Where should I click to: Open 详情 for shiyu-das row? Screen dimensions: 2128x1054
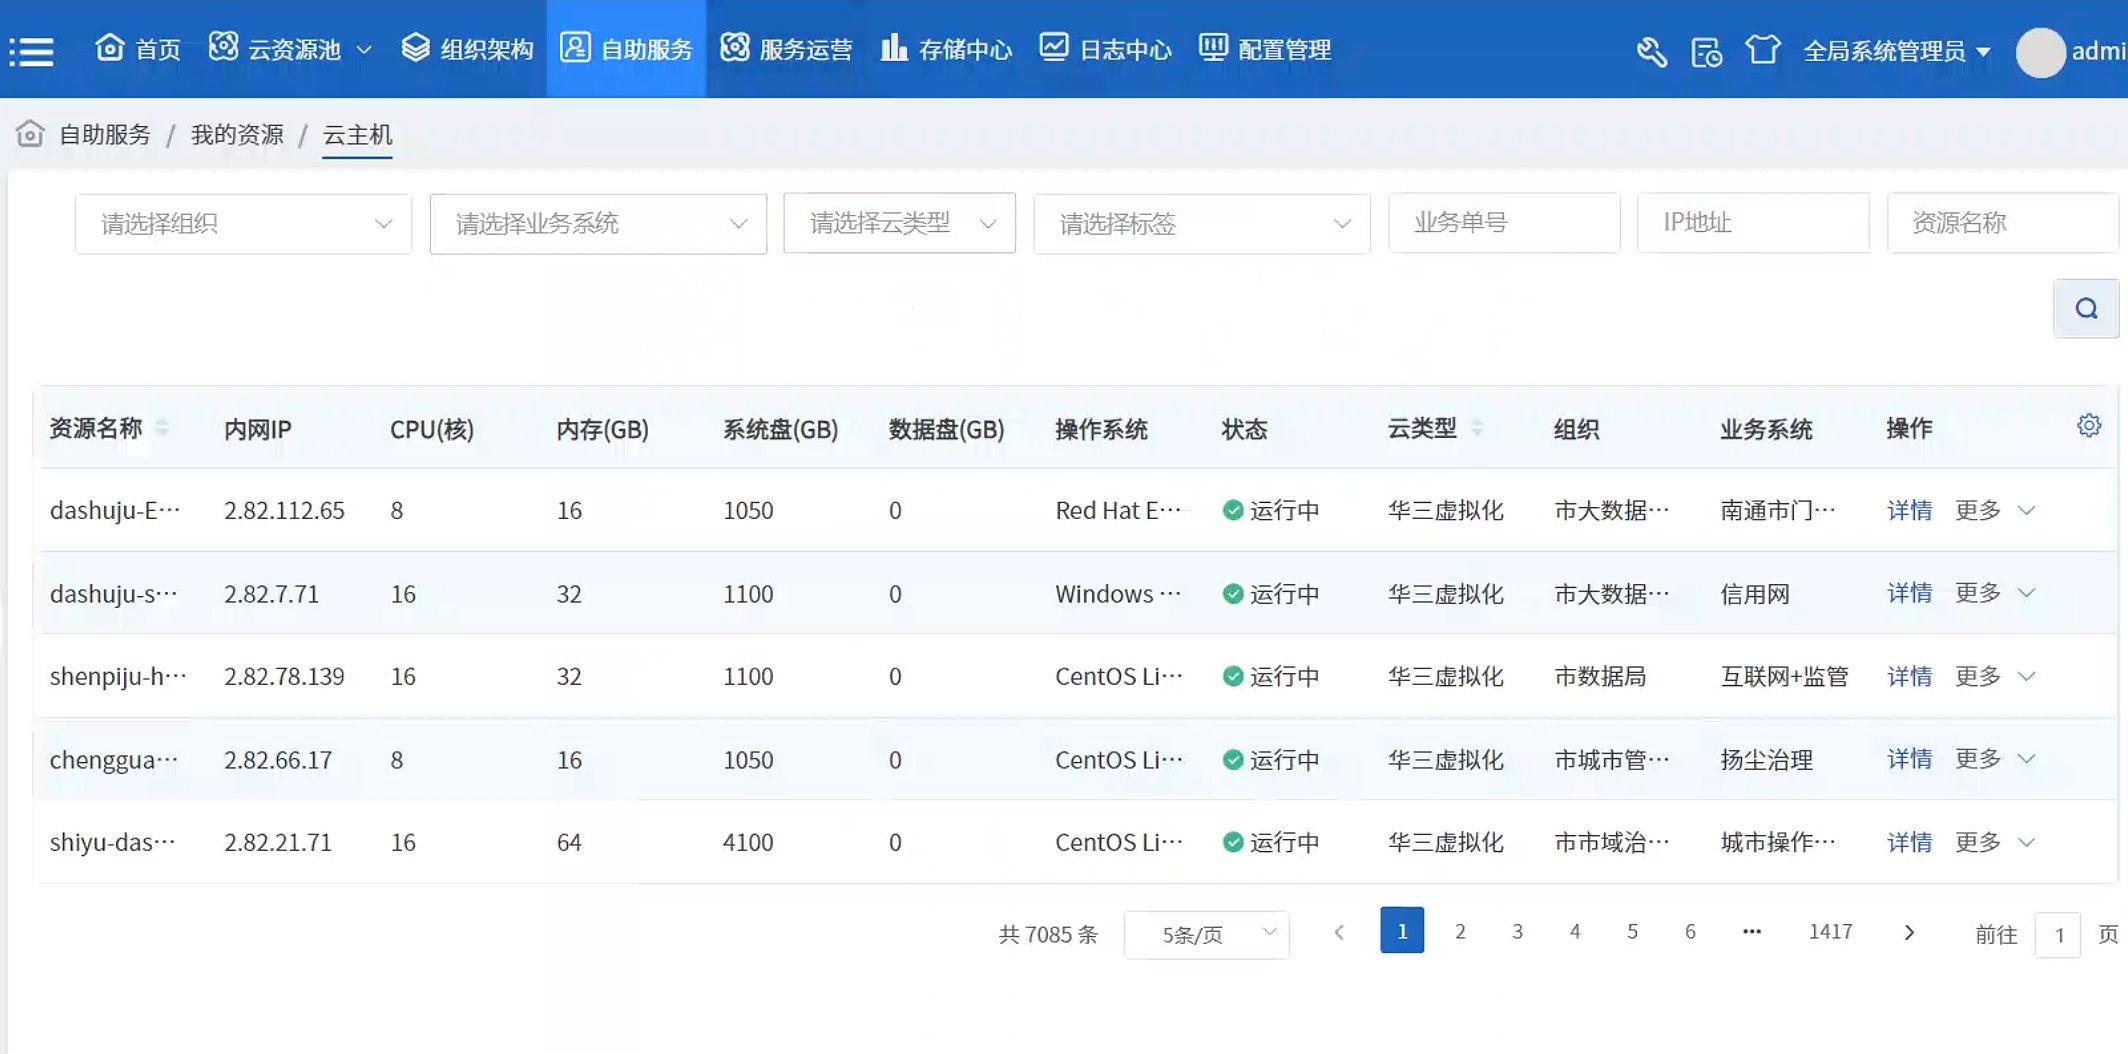(1909, 842)
